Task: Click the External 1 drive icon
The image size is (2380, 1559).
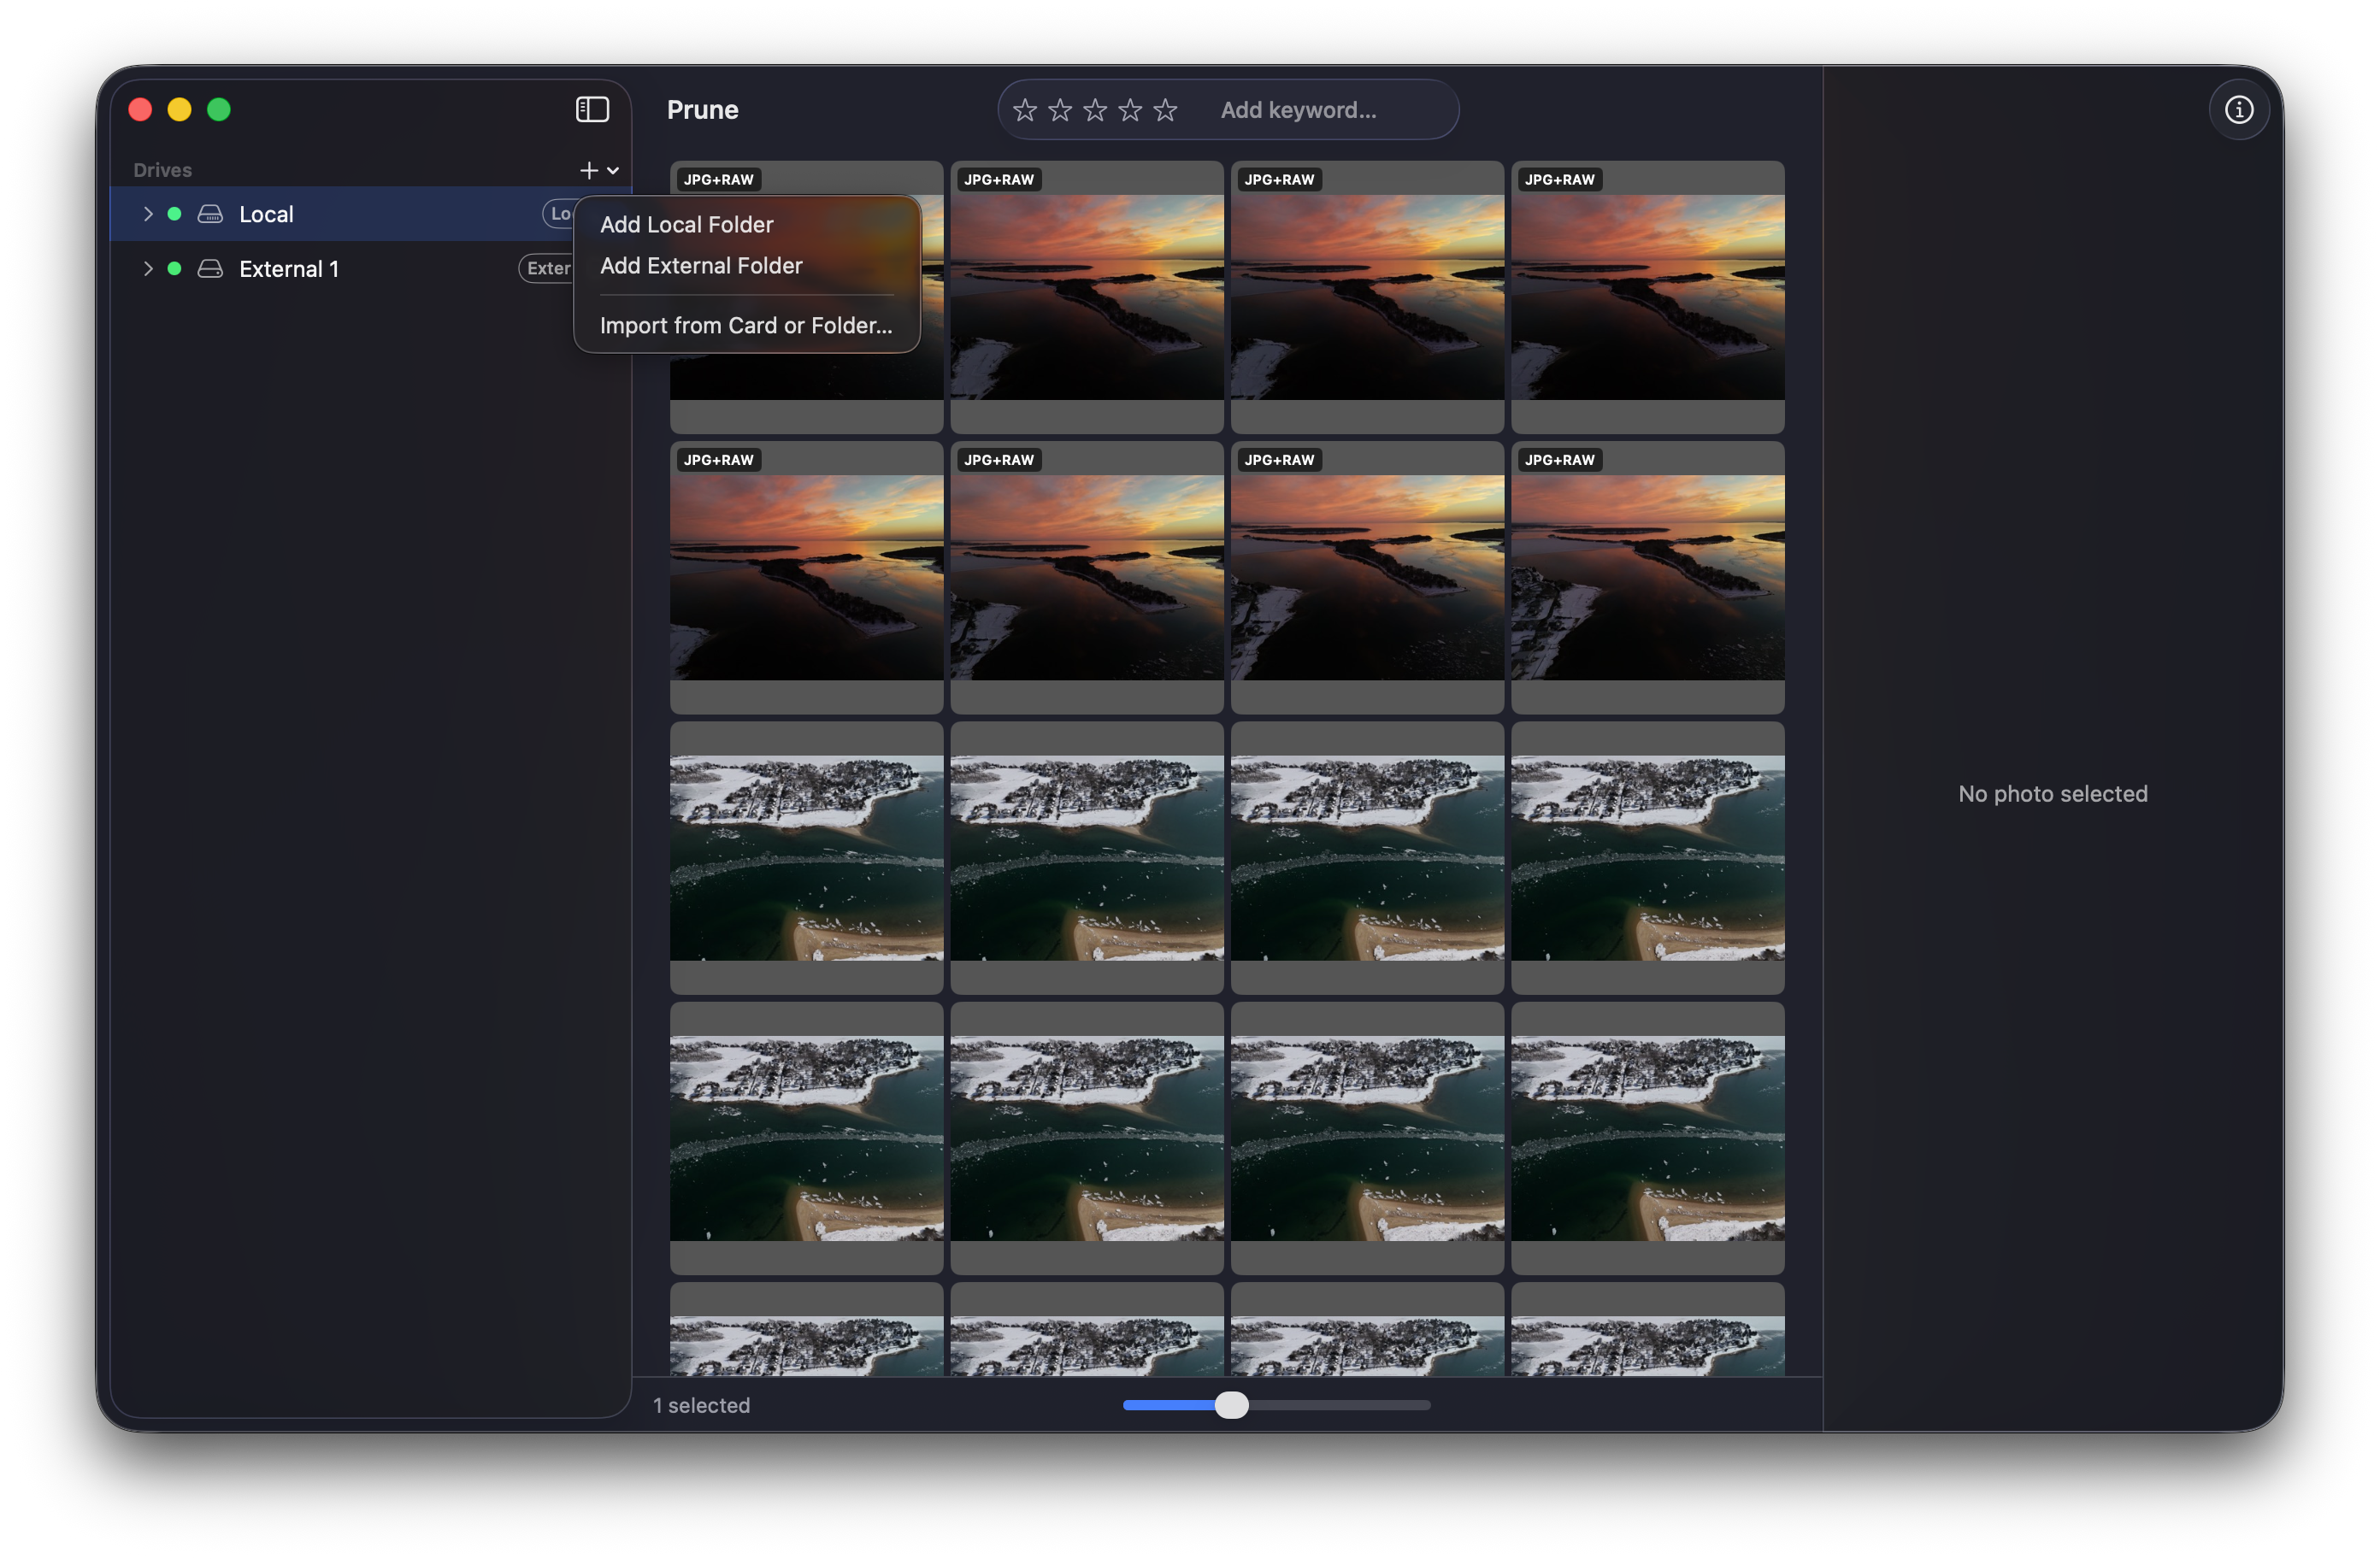Action: pyautogui.click(x=210, y=268)
